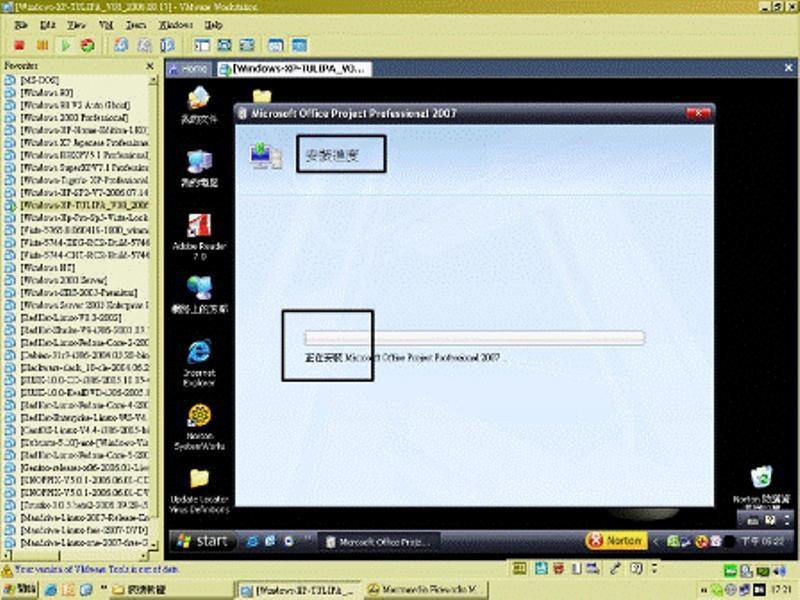This screenshot has width=800, height=600.
Task: Click the host taskbar Start button
Action: (19, 590)
